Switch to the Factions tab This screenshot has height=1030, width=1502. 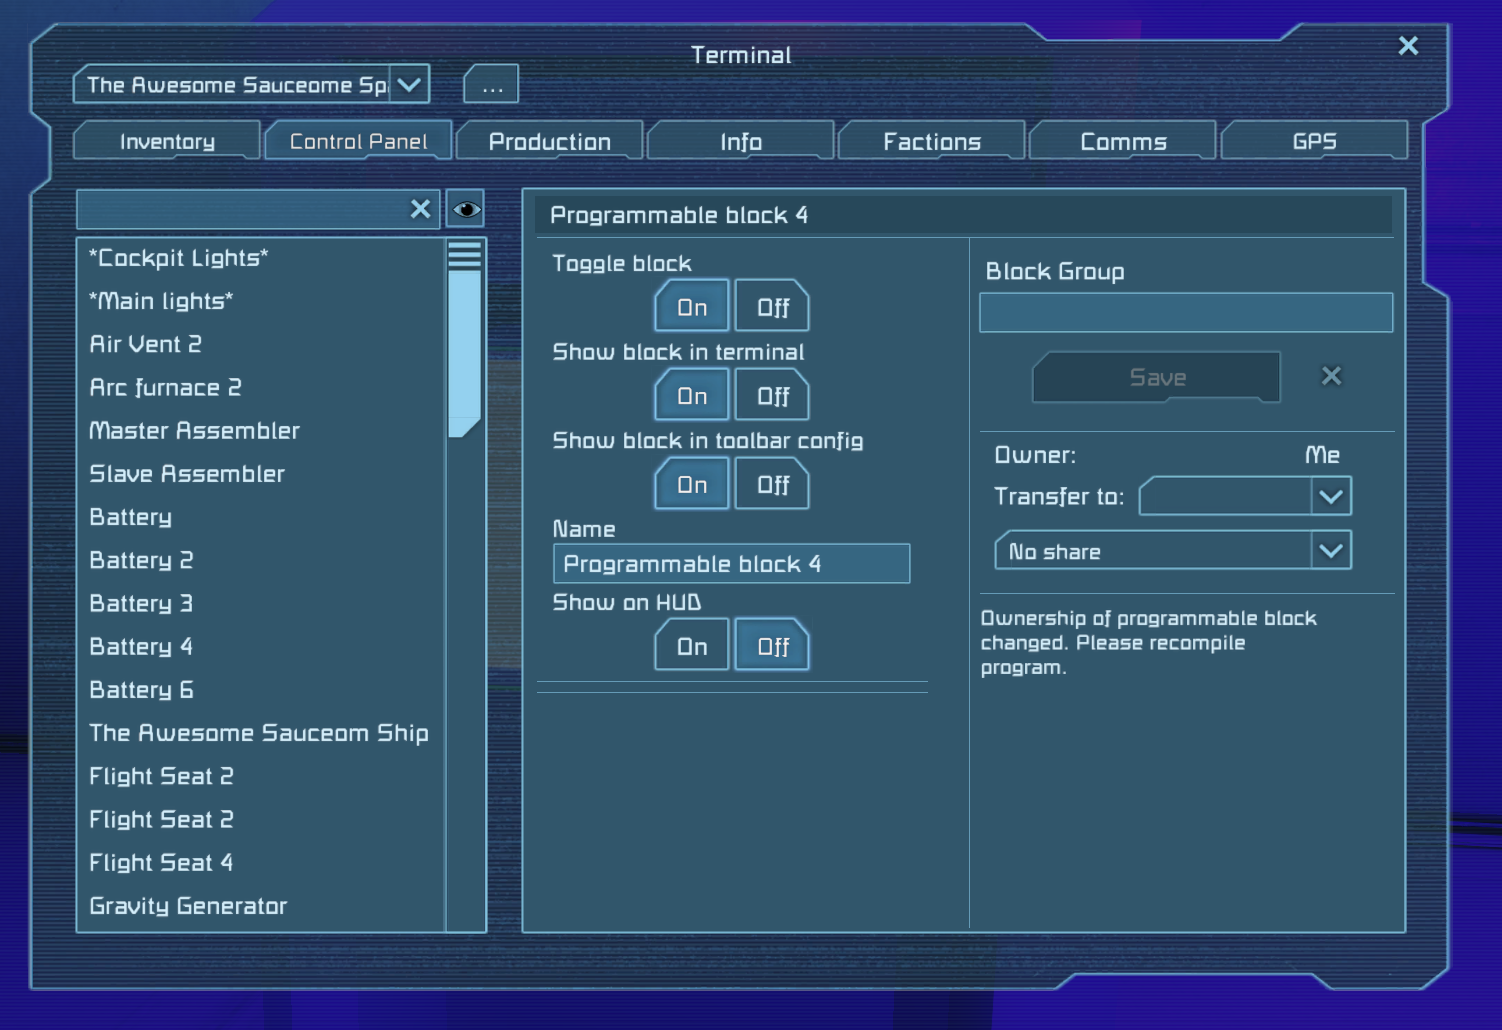[931, 141]
